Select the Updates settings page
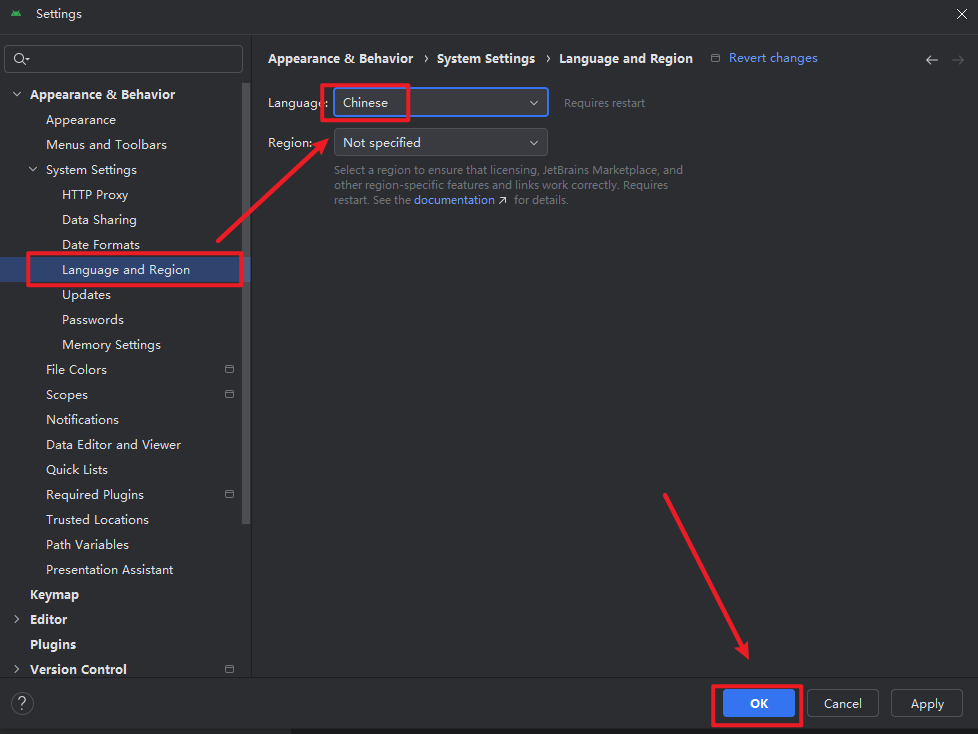 click(x=86, y=294)
